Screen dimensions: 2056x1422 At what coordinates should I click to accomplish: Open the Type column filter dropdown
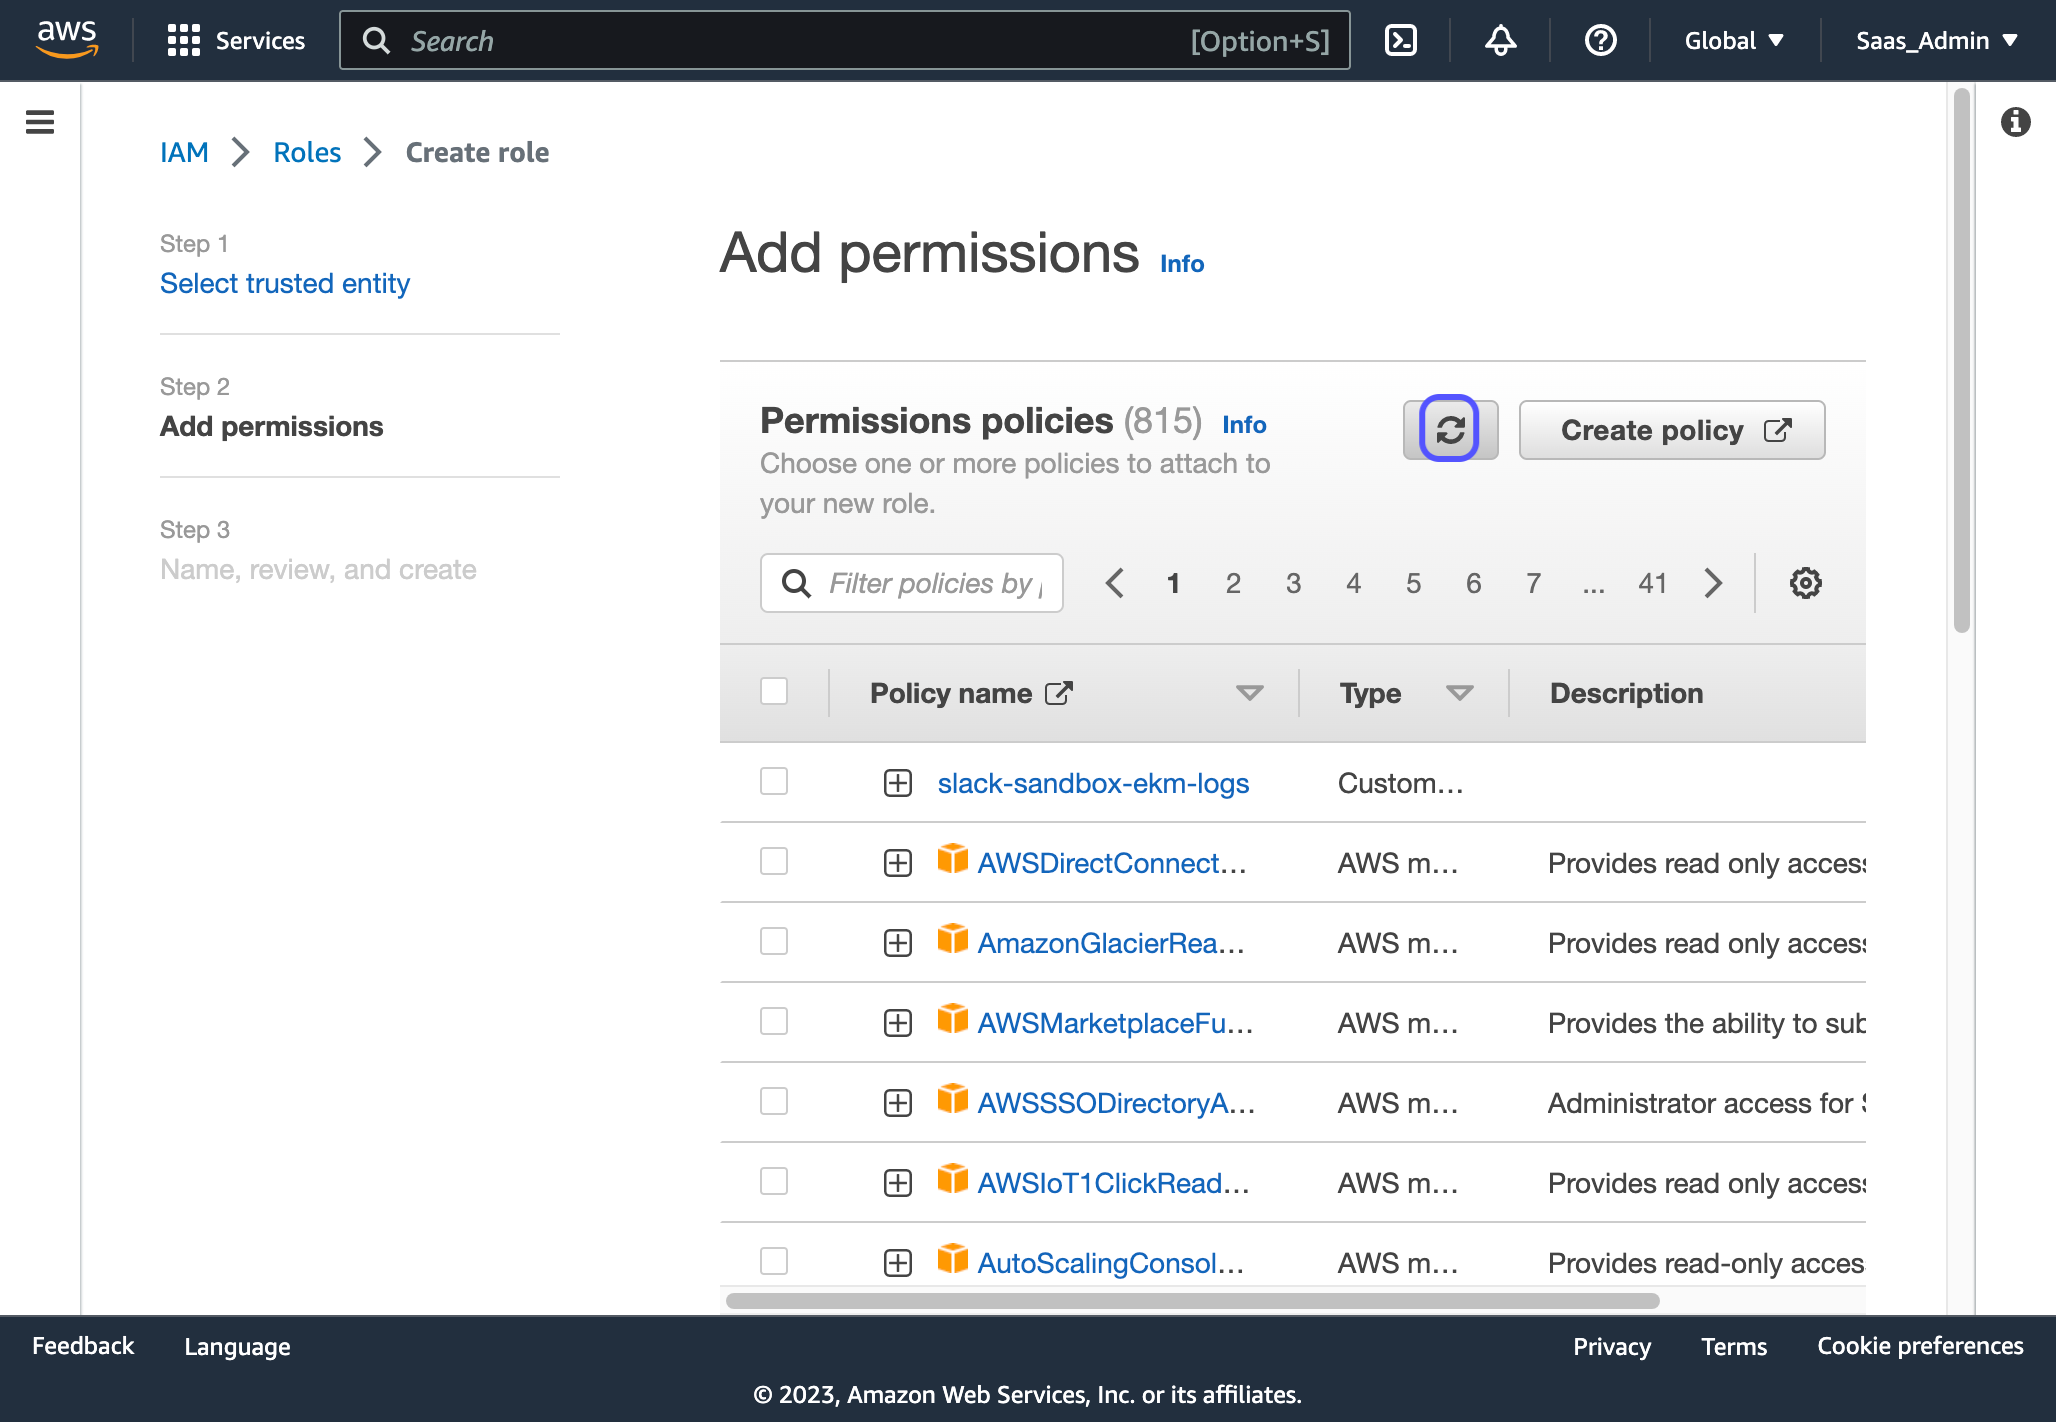[1459, 693]
